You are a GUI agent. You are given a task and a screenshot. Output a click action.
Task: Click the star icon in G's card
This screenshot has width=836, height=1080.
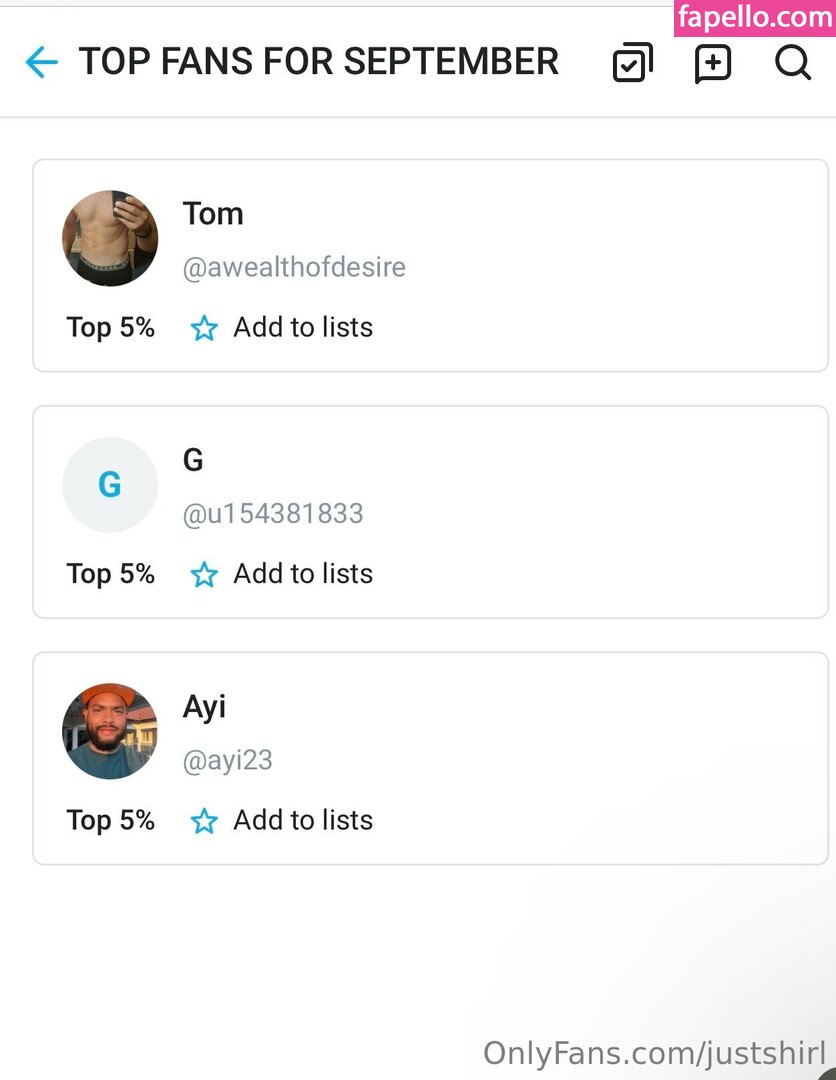point(204,574)
